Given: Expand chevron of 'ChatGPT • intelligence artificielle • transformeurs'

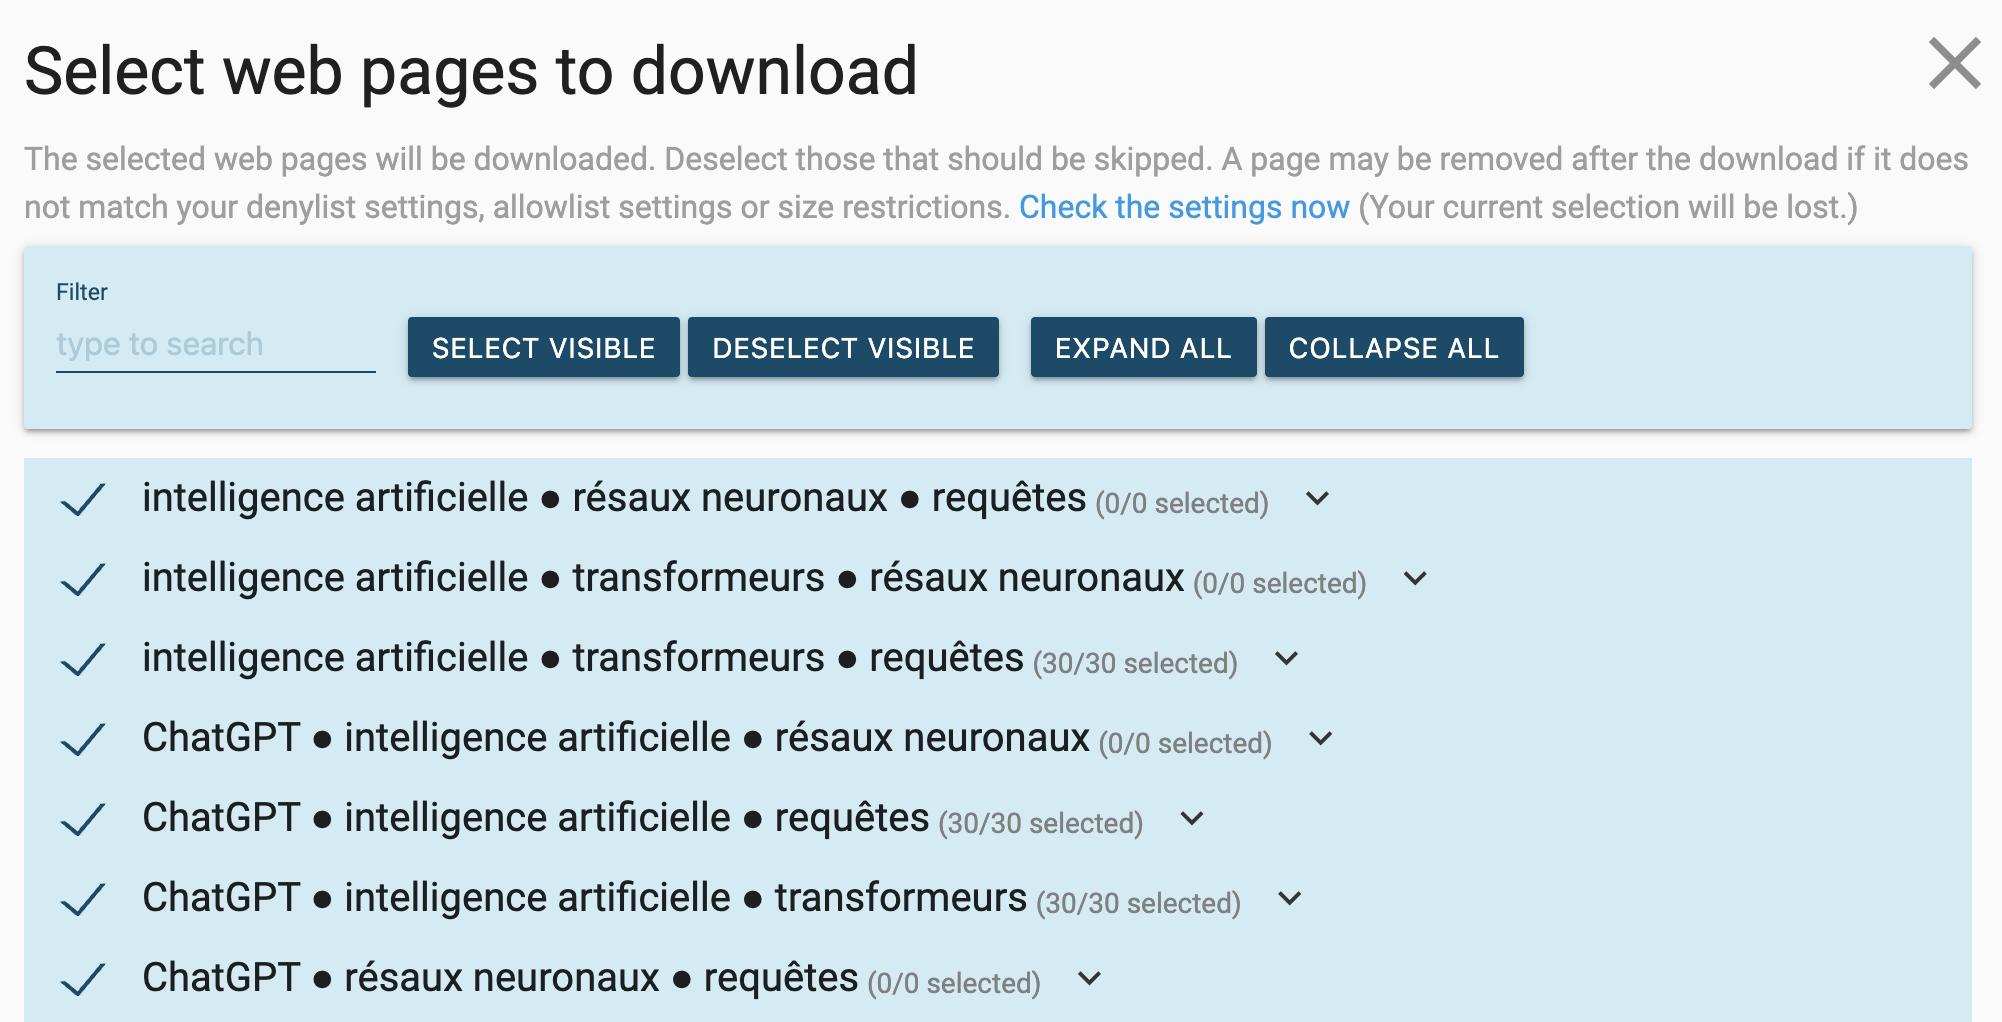Looking at the screenshot, I should [1290, 898].
